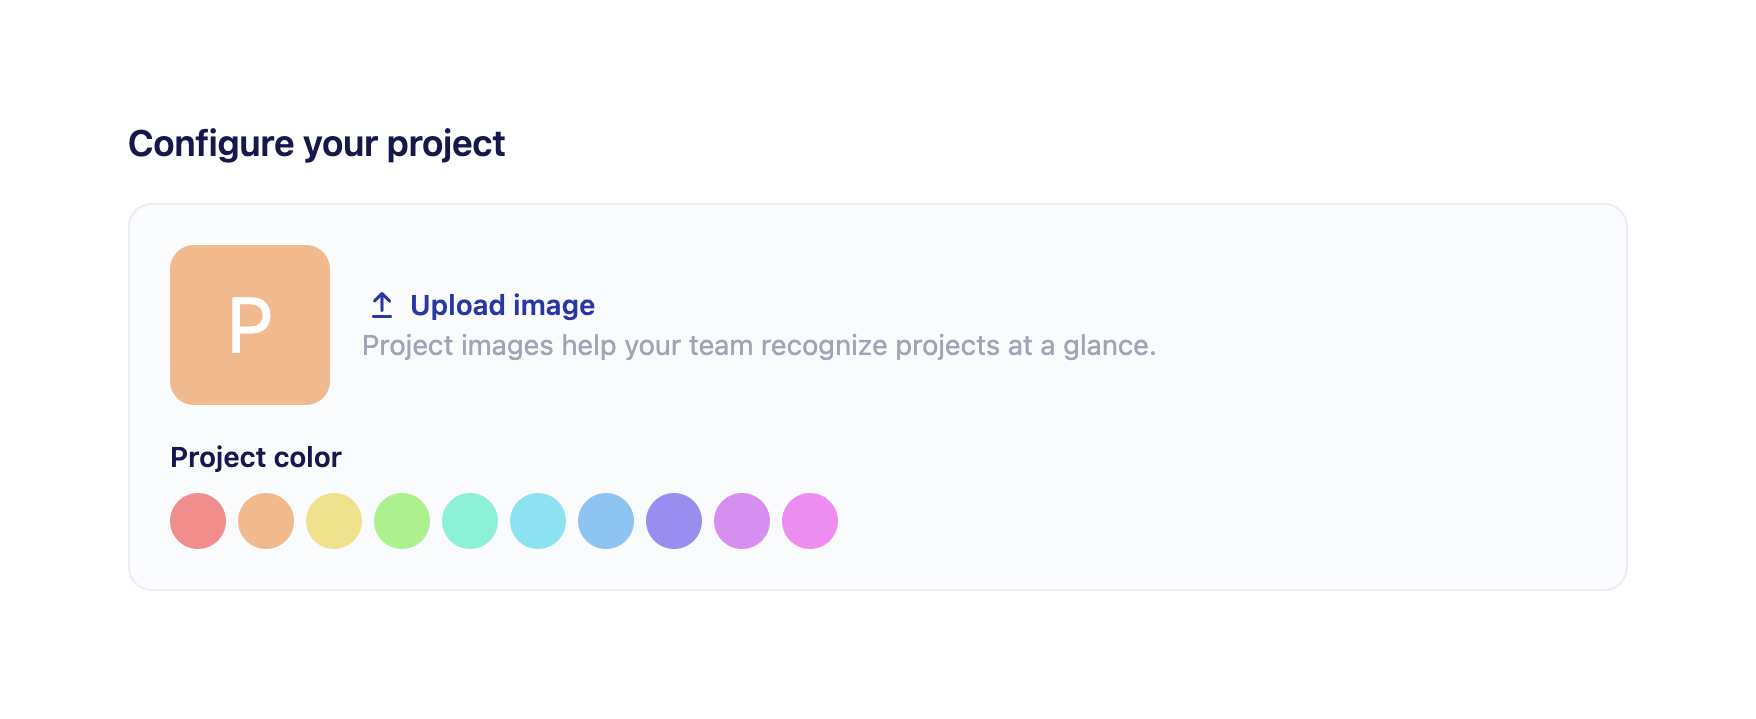Viewport: 1756px width, 719px height.
Task: Click the word 'project' in the heading
Action: coord(446,144)
